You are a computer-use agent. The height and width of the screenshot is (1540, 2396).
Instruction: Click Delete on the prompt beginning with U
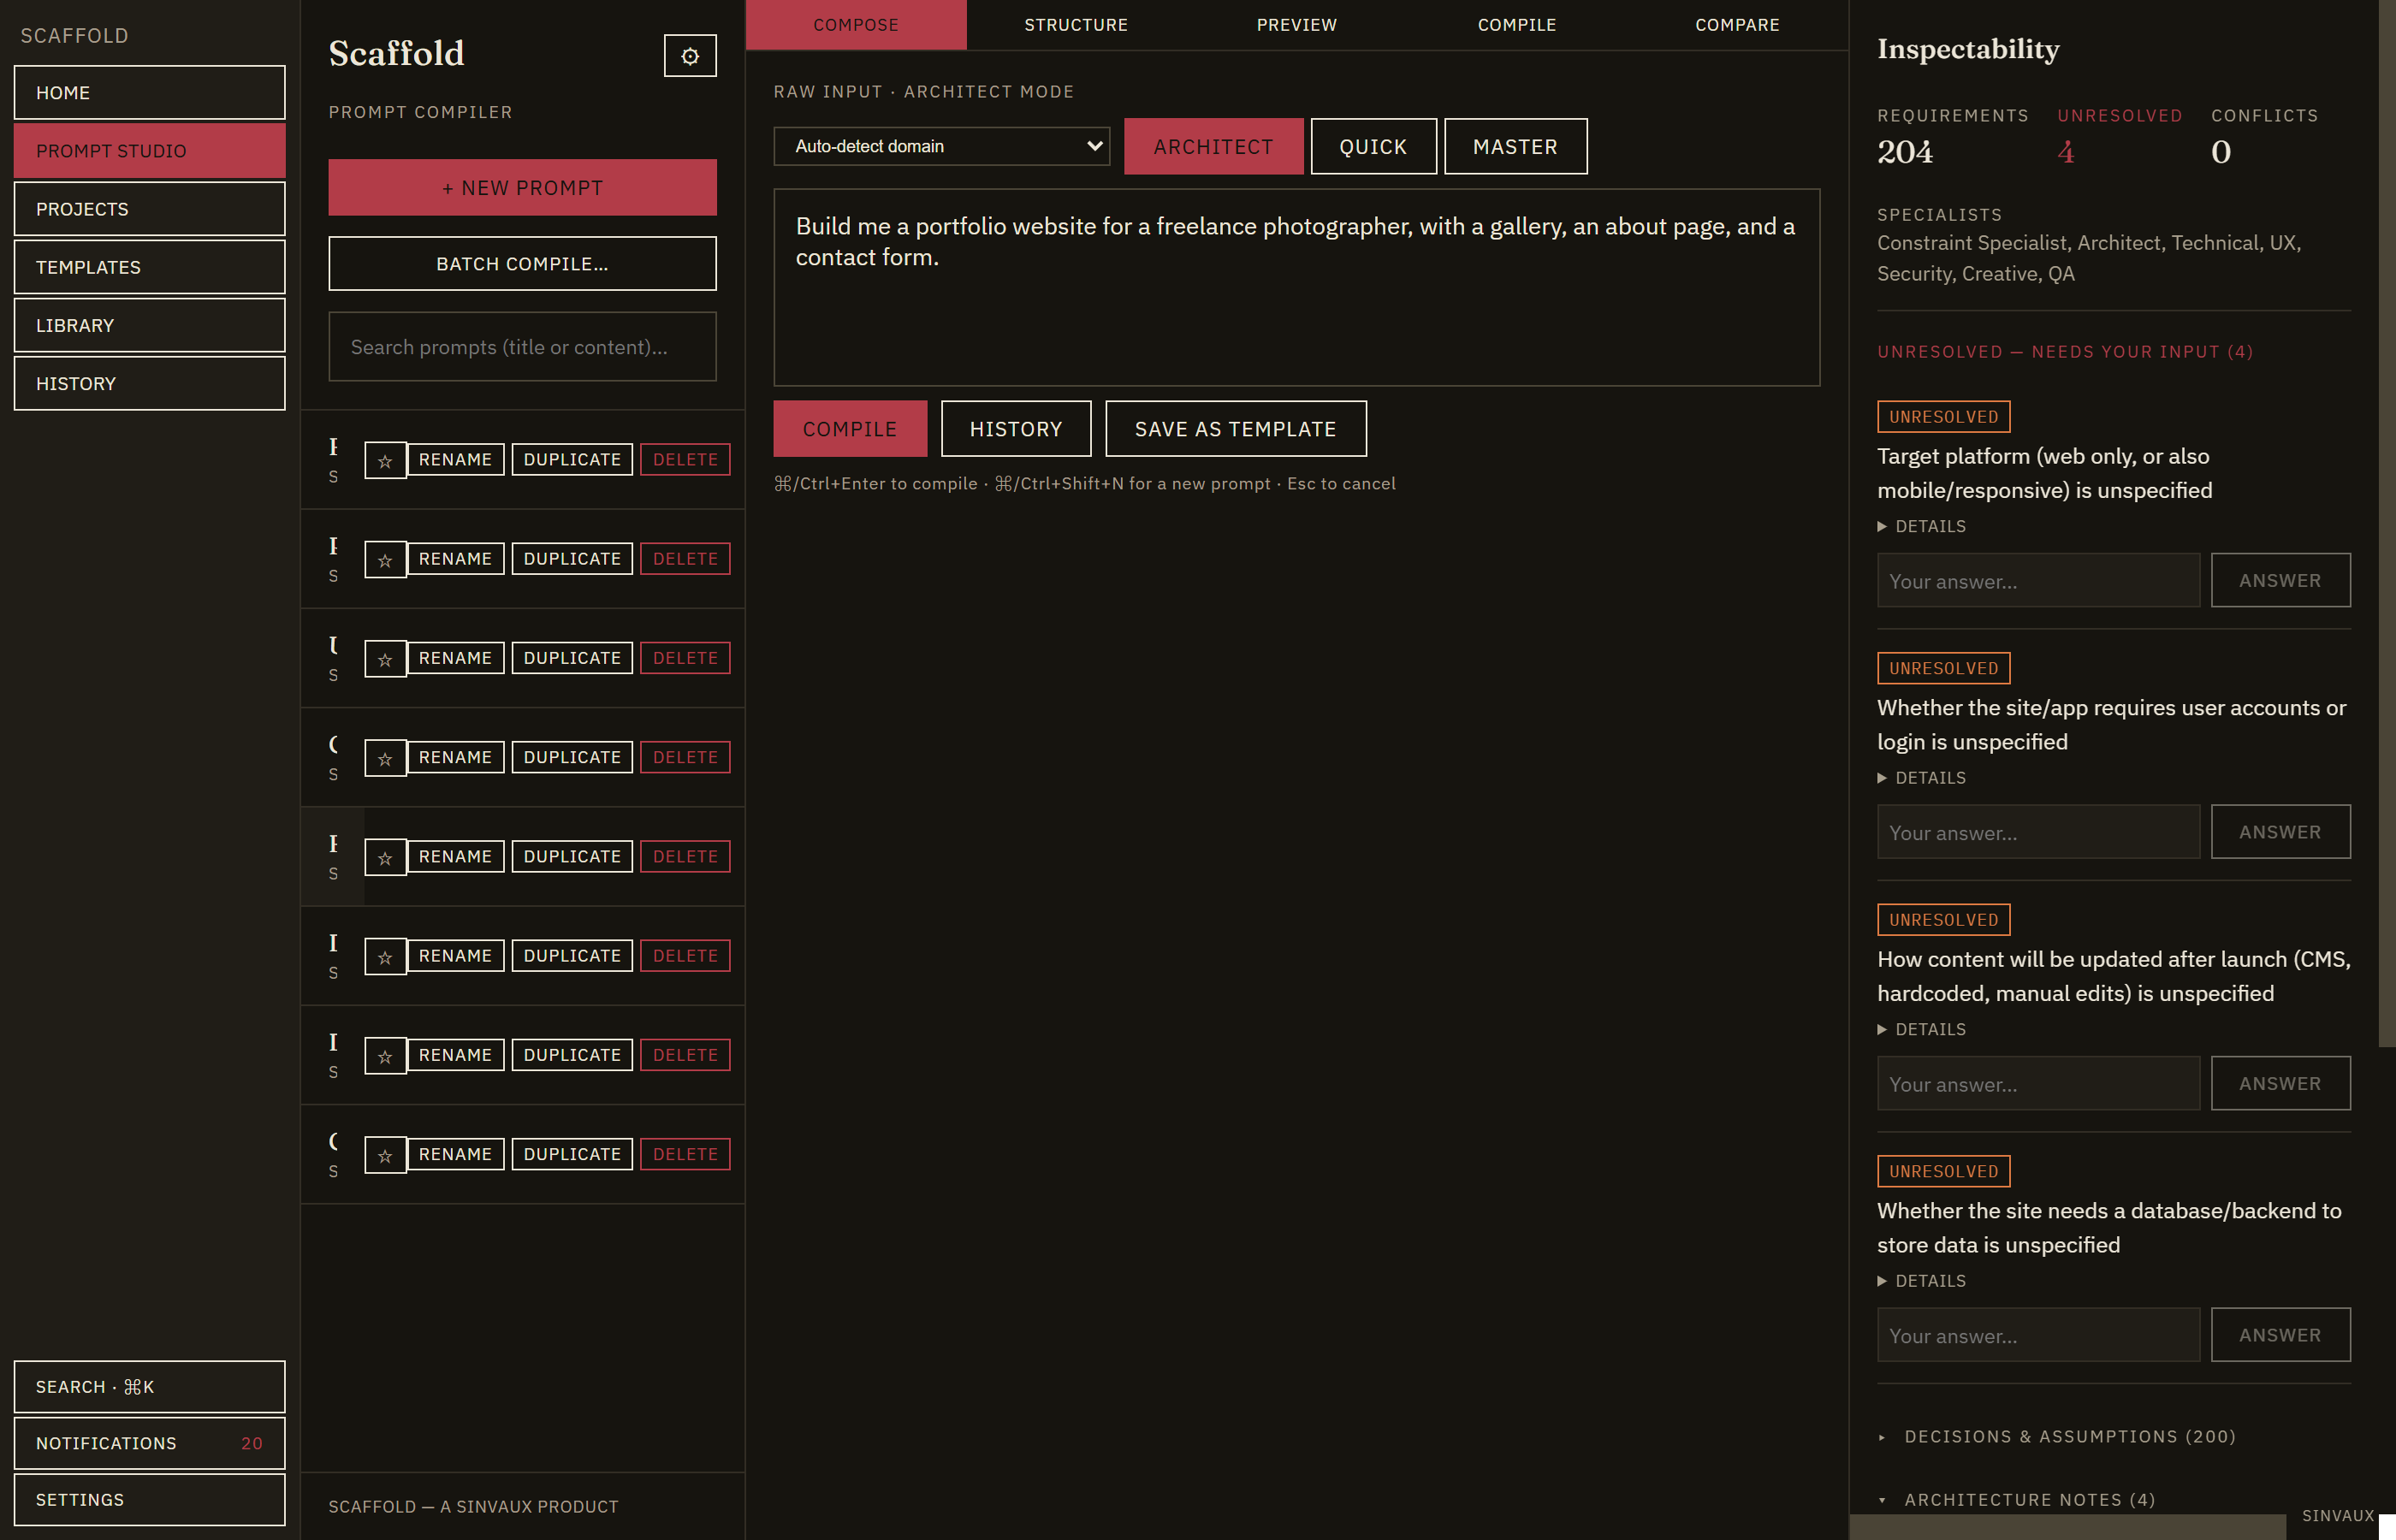pos(685,658)
